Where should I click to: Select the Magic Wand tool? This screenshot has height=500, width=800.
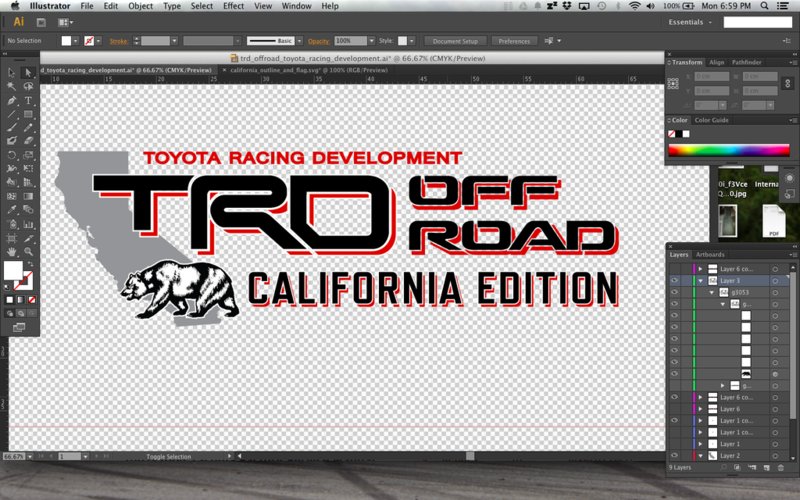click(11, 86)
